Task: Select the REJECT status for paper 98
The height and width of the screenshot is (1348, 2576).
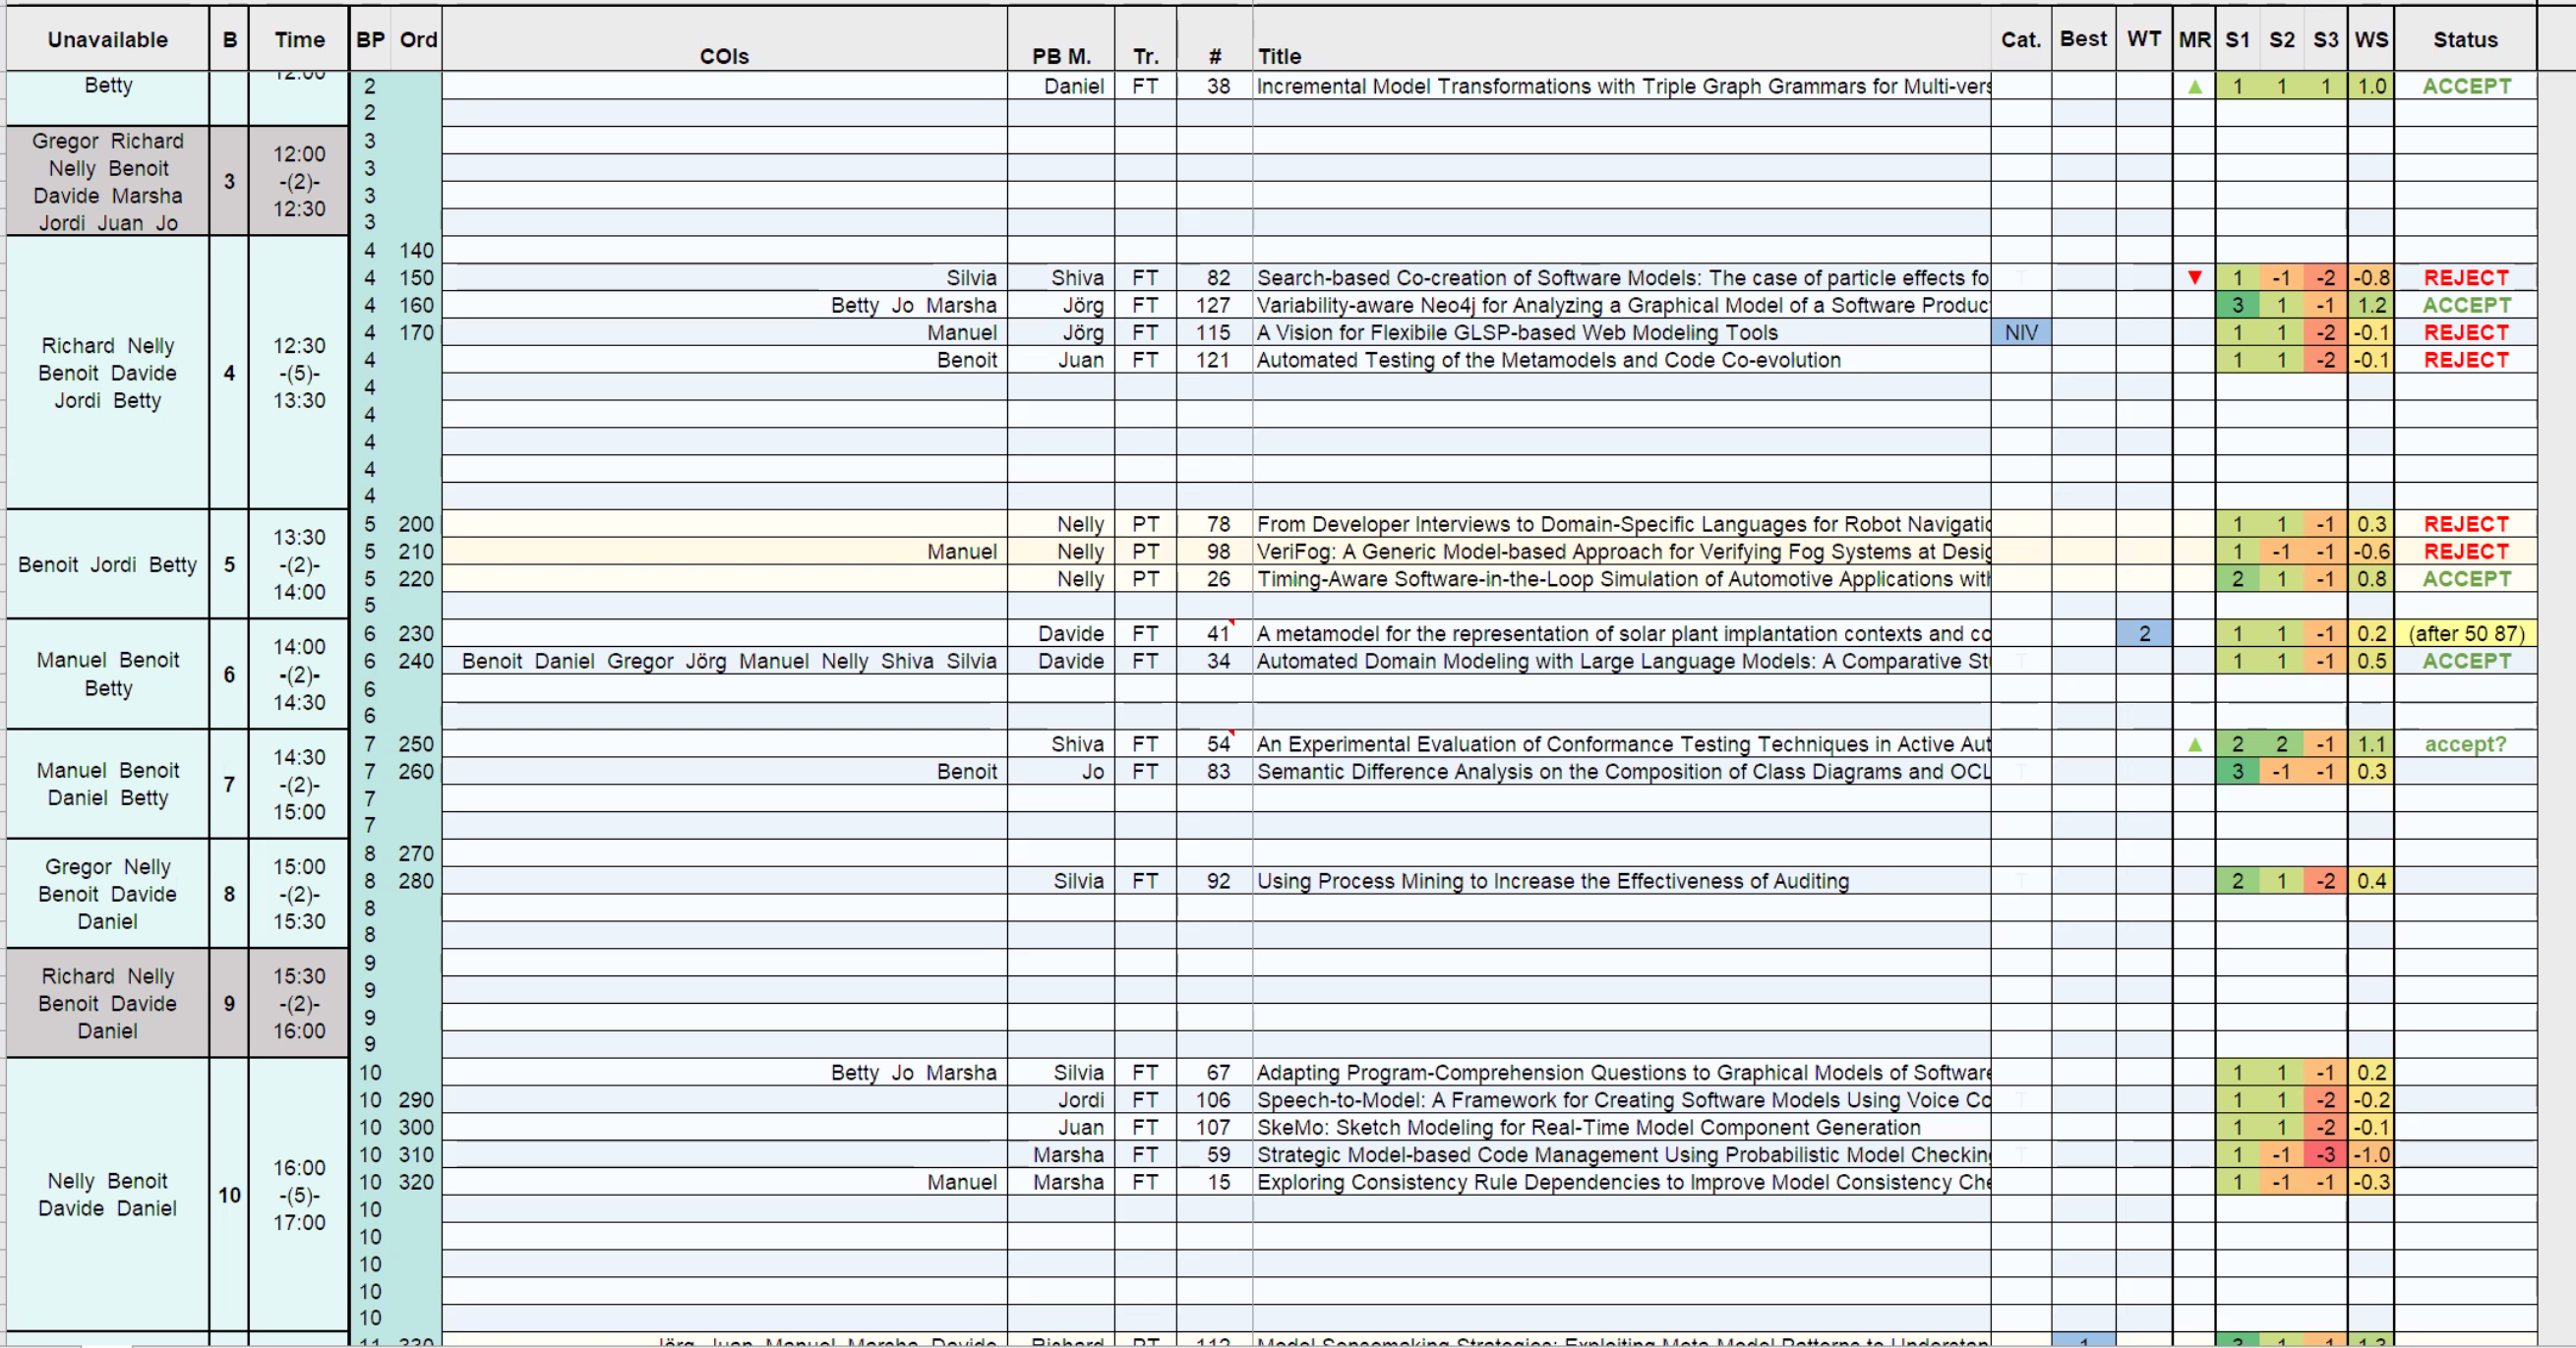Action: point(2465,551)
